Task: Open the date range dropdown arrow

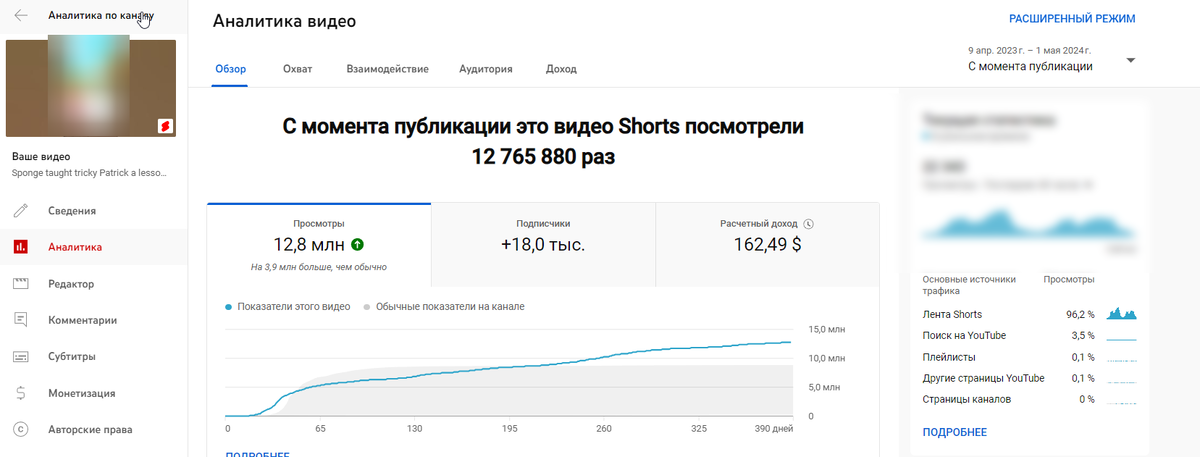Action: 1131,61
